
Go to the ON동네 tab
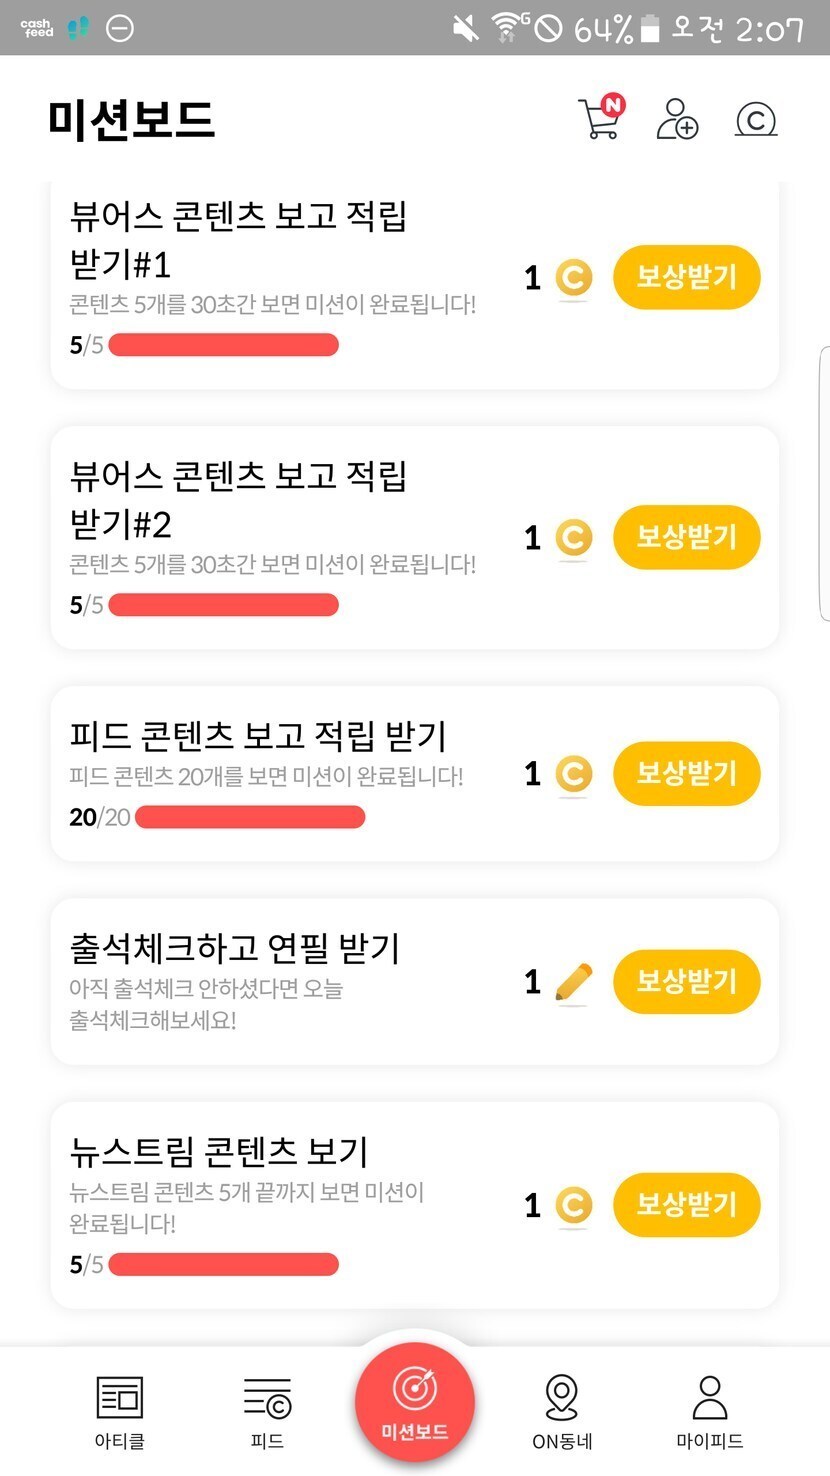[x=562, y=1411]
